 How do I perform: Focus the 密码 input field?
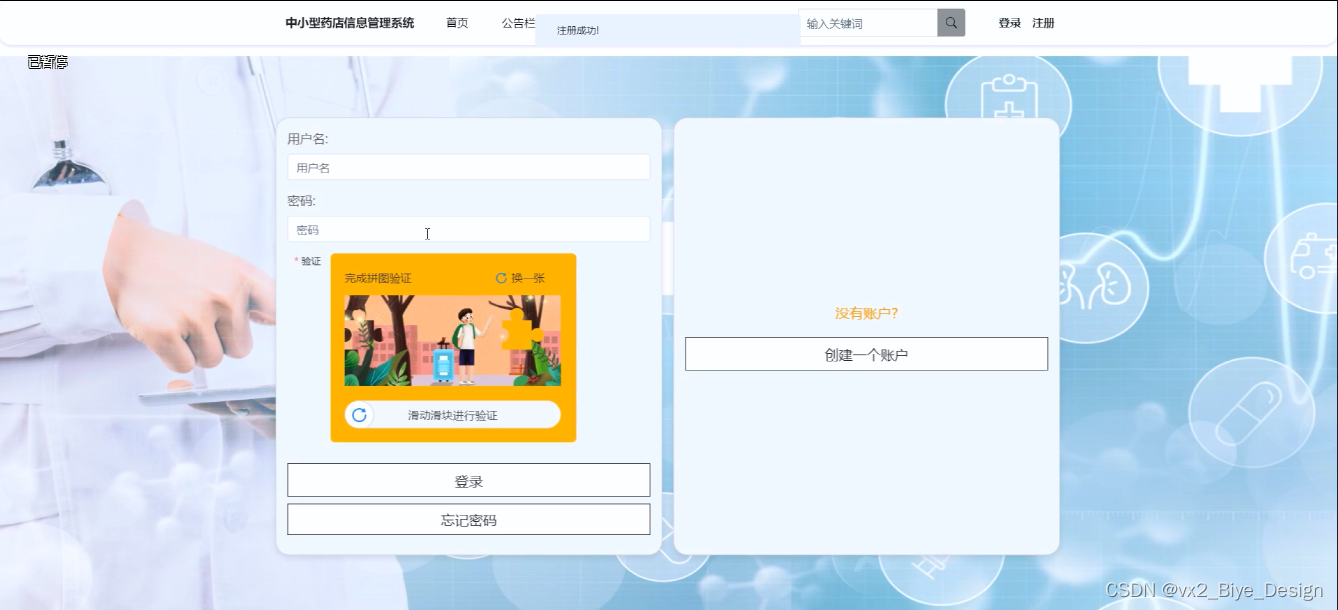coord(469,229)
